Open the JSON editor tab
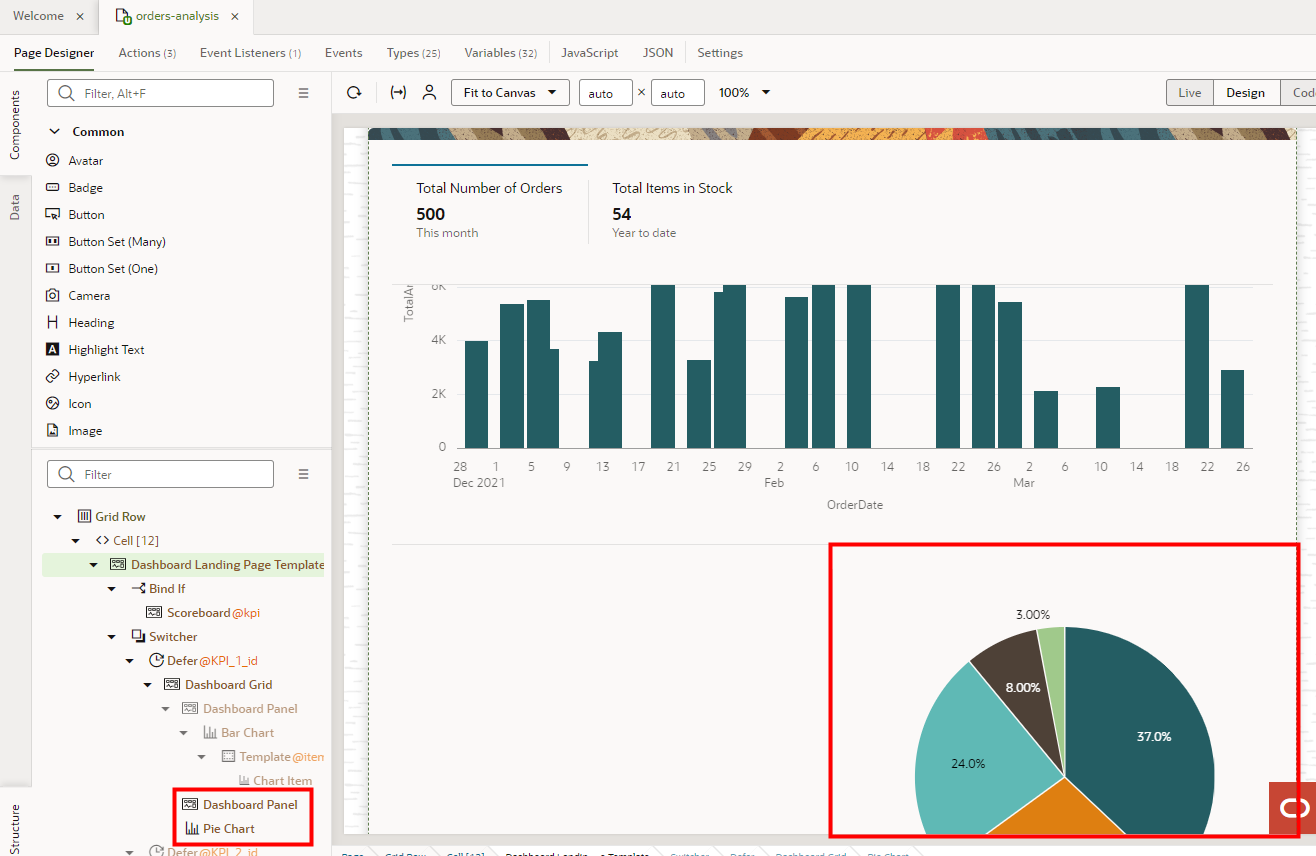The width and height of the screenshot is (1316, 856). (x=658, y=52)
